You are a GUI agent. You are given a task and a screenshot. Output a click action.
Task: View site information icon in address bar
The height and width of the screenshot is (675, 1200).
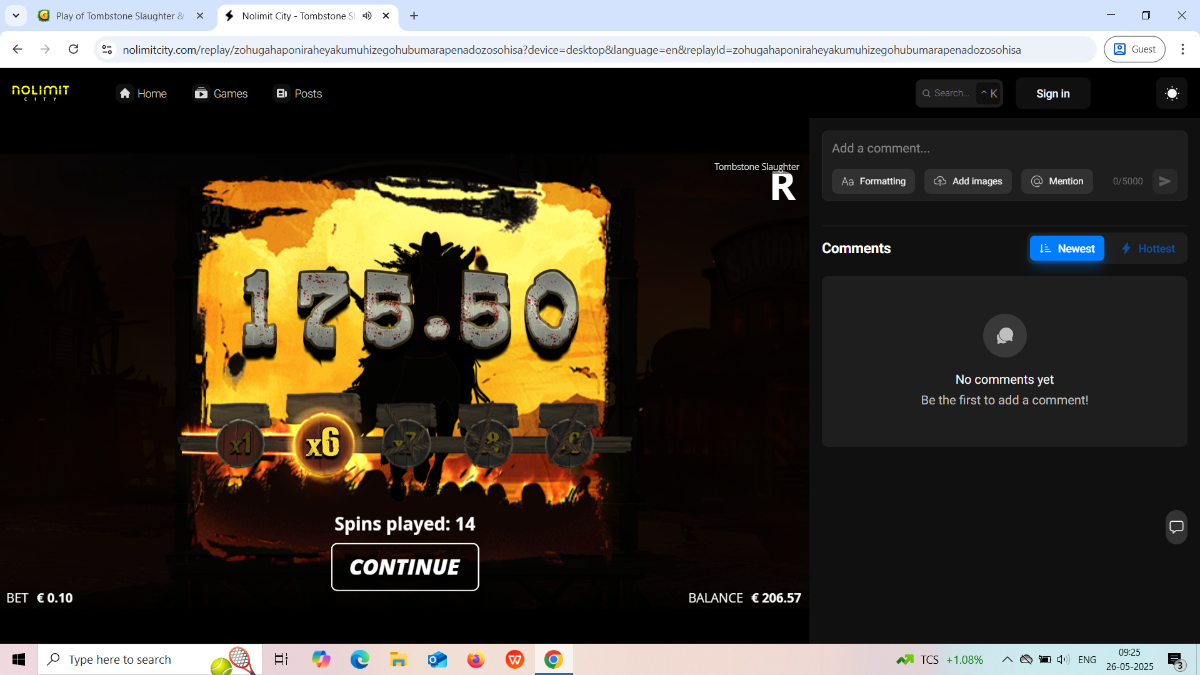[x=108, y=49]
